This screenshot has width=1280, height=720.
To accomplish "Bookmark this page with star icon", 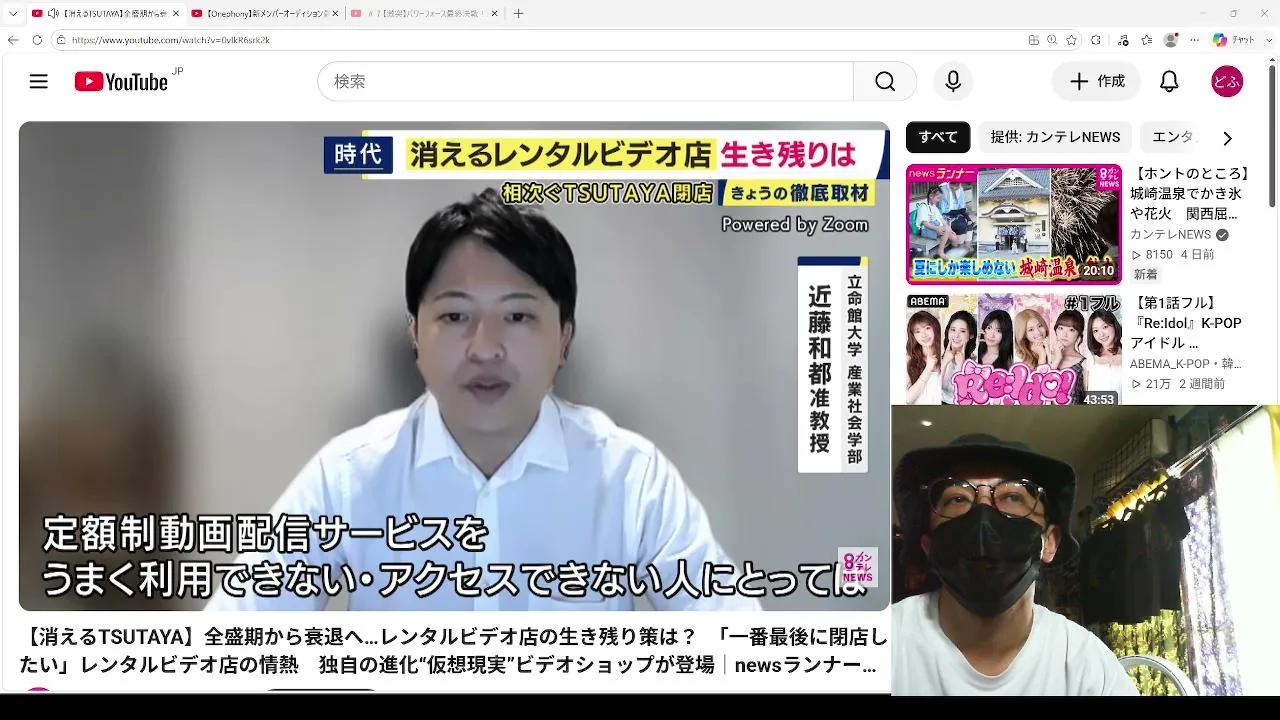I will pyautogui.click(x=1072, y=40).
